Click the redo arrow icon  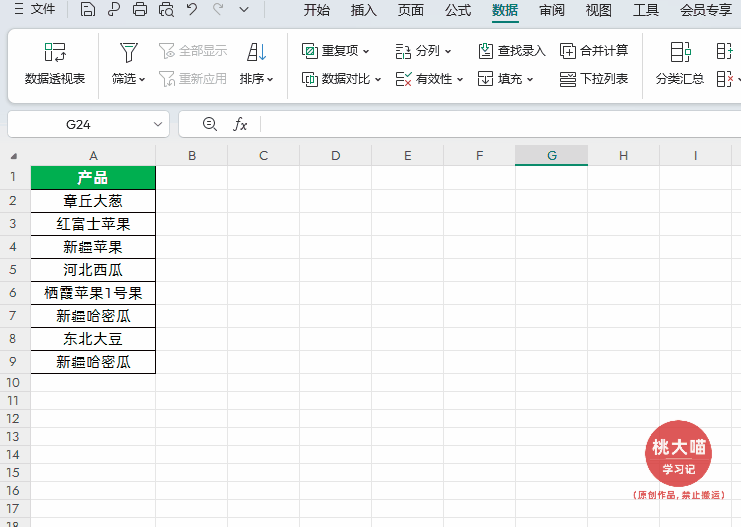click(218, 9)
